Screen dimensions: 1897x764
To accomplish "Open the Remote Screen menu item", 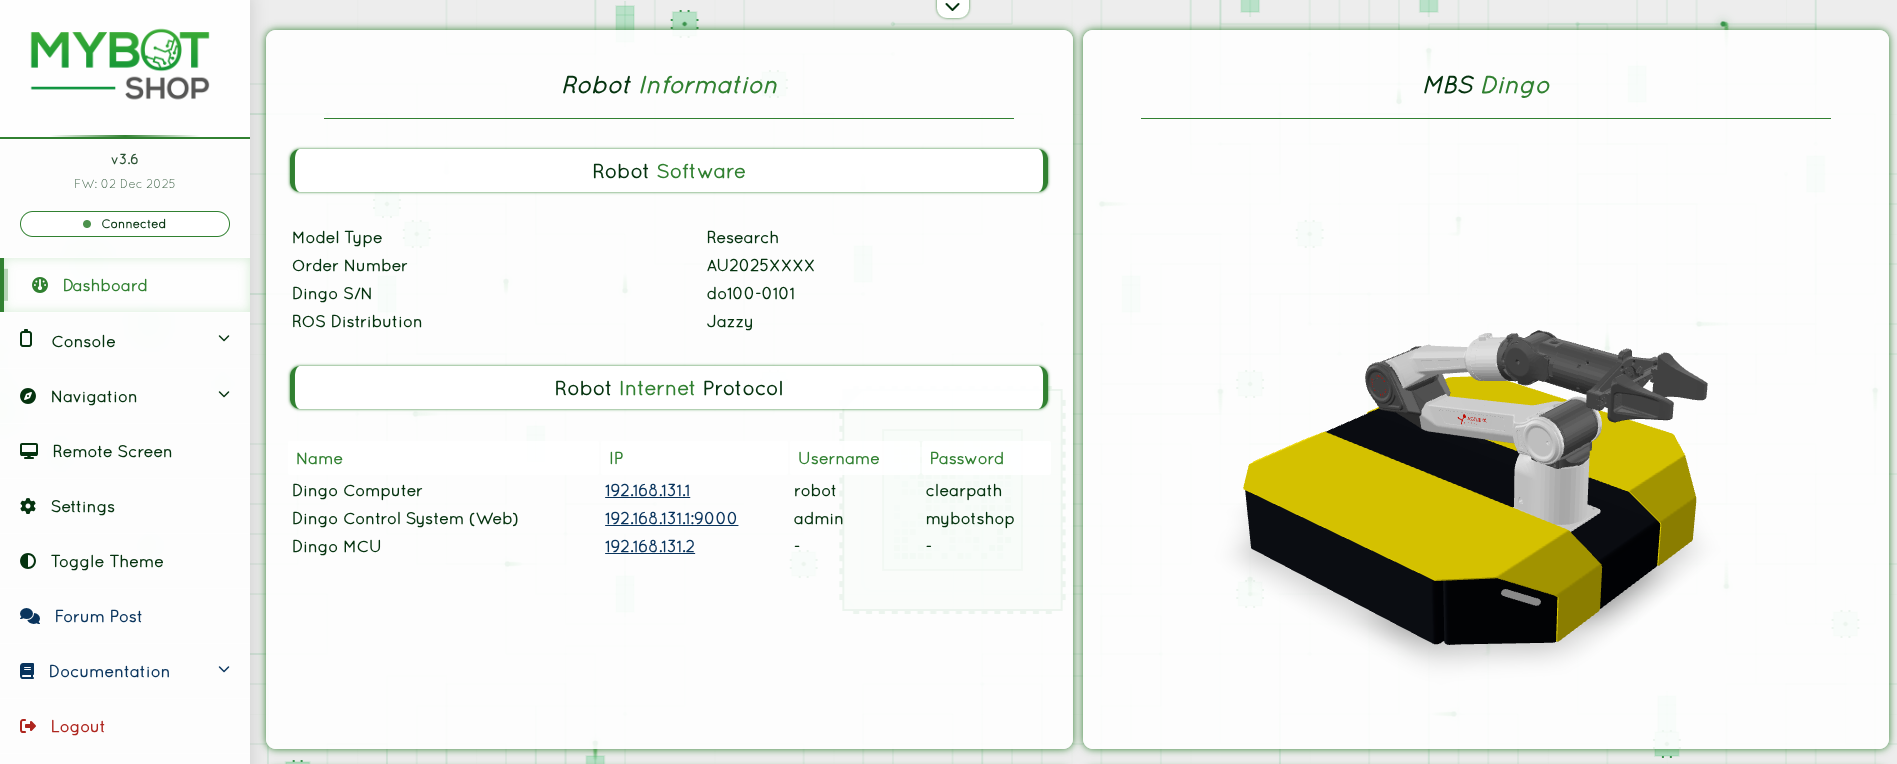I will coord(112,452).
